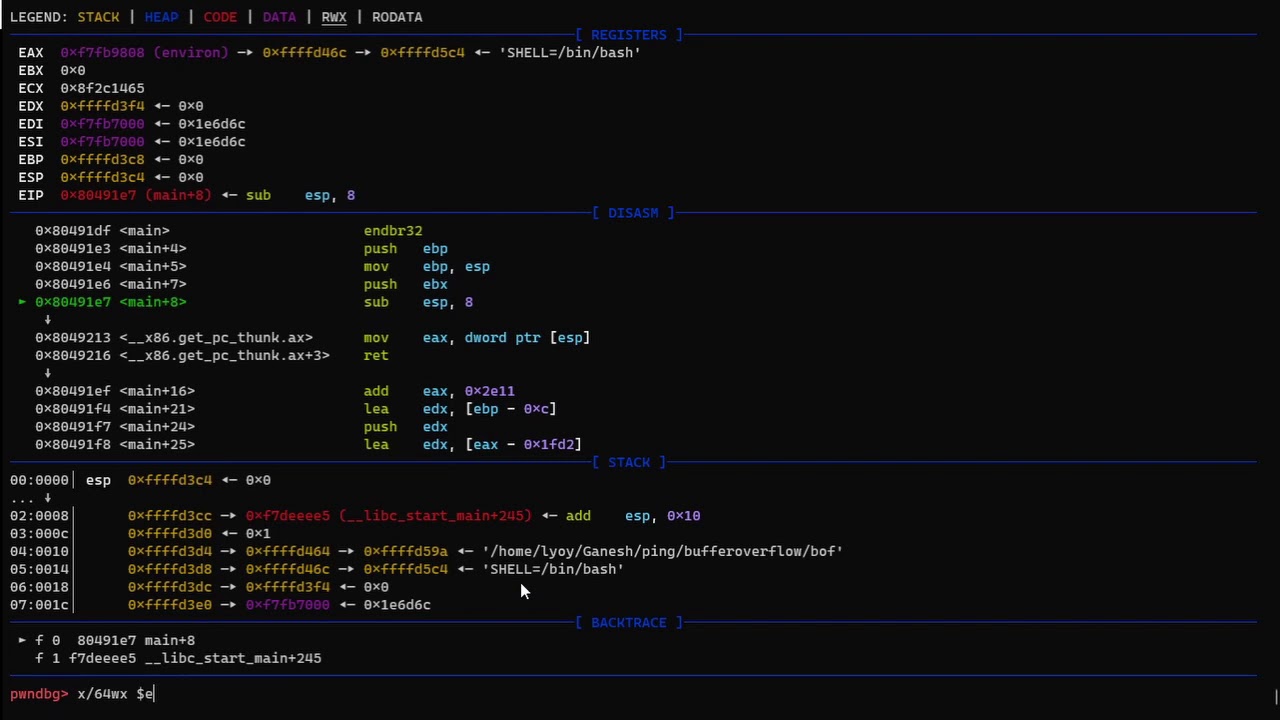Viewport: 1280px width, 720px height.
Task: Click address 0x80491e6 <main+7>
Action: coord(111,284)
